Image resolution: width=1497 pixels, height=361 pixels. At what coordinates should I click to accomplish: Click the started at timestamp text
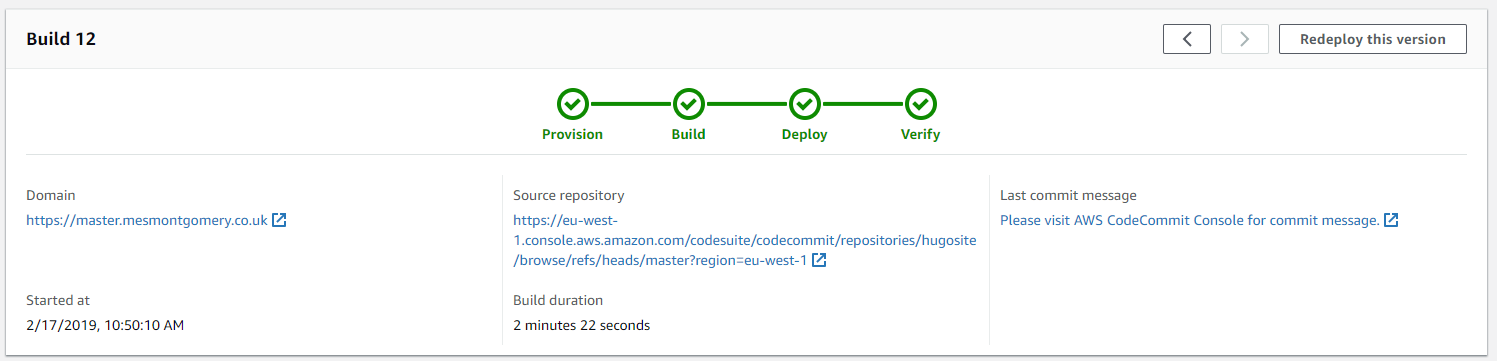105,325
